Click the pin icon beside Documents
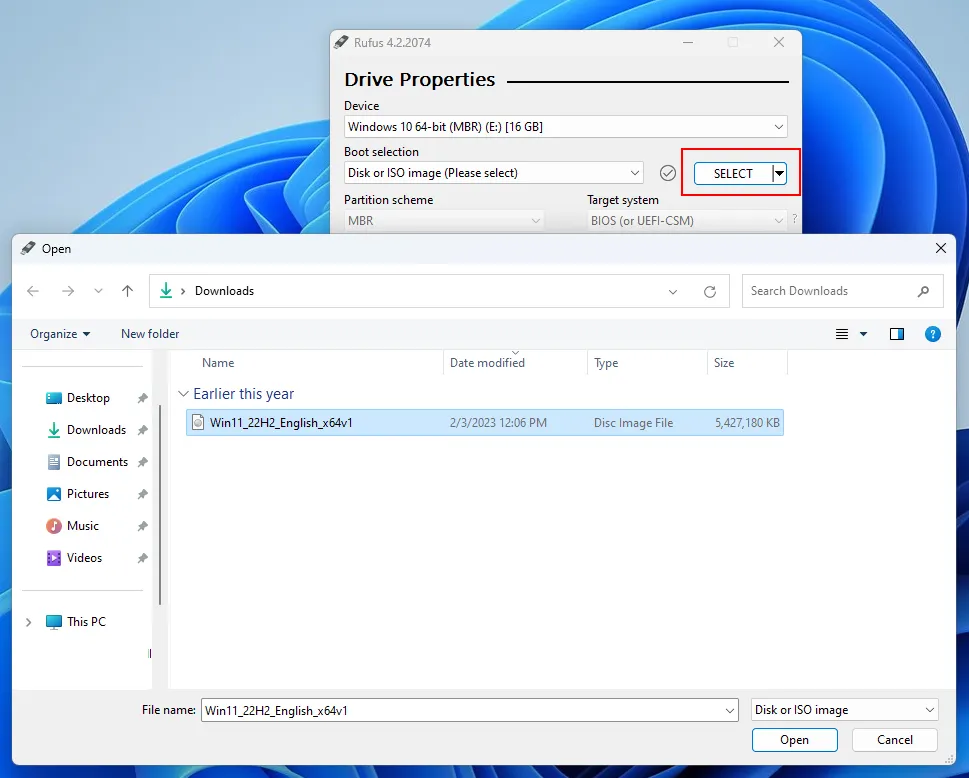 (143, 462)
